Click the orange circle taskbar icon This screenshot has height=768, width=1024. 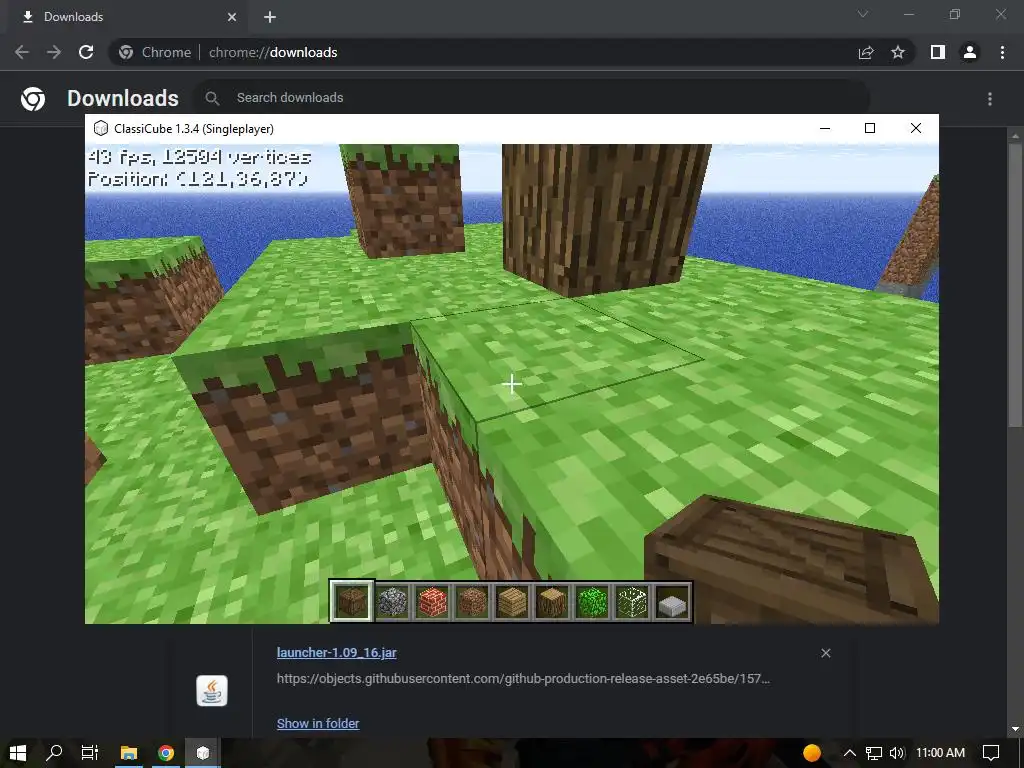point(812,753)
